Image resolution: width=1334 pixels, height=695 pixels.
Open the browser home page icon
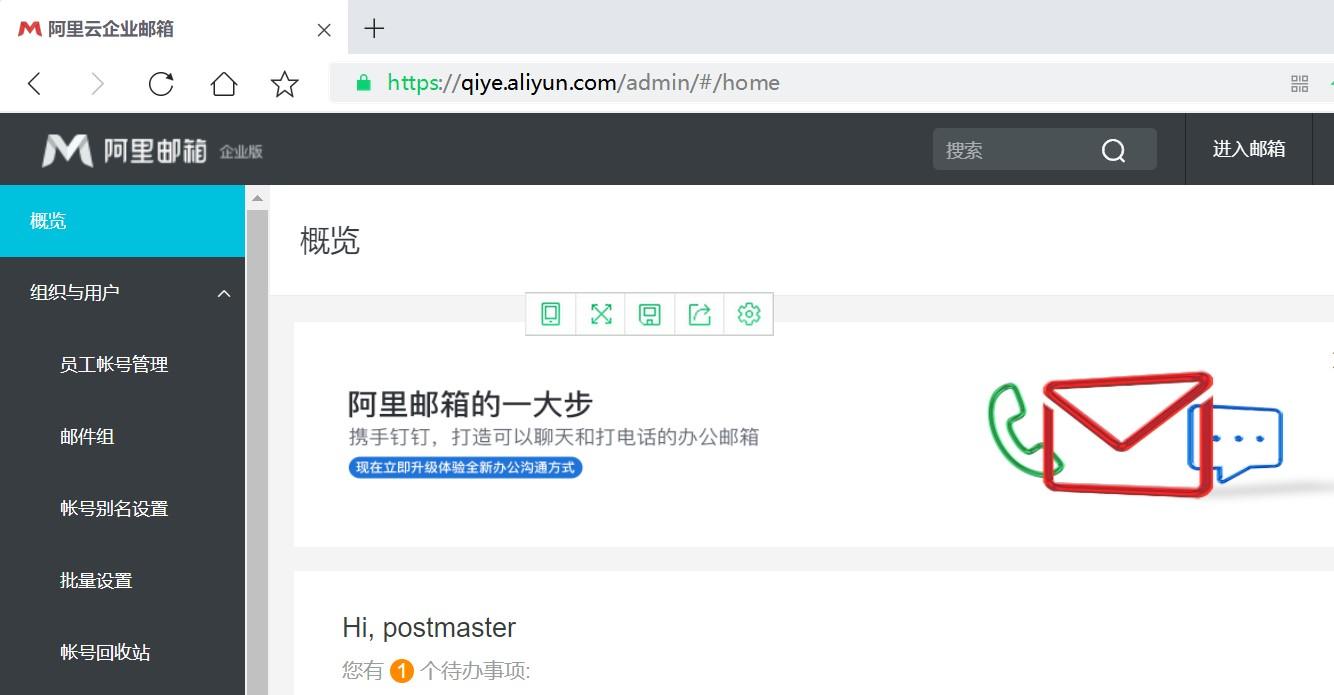click(223, 84)
